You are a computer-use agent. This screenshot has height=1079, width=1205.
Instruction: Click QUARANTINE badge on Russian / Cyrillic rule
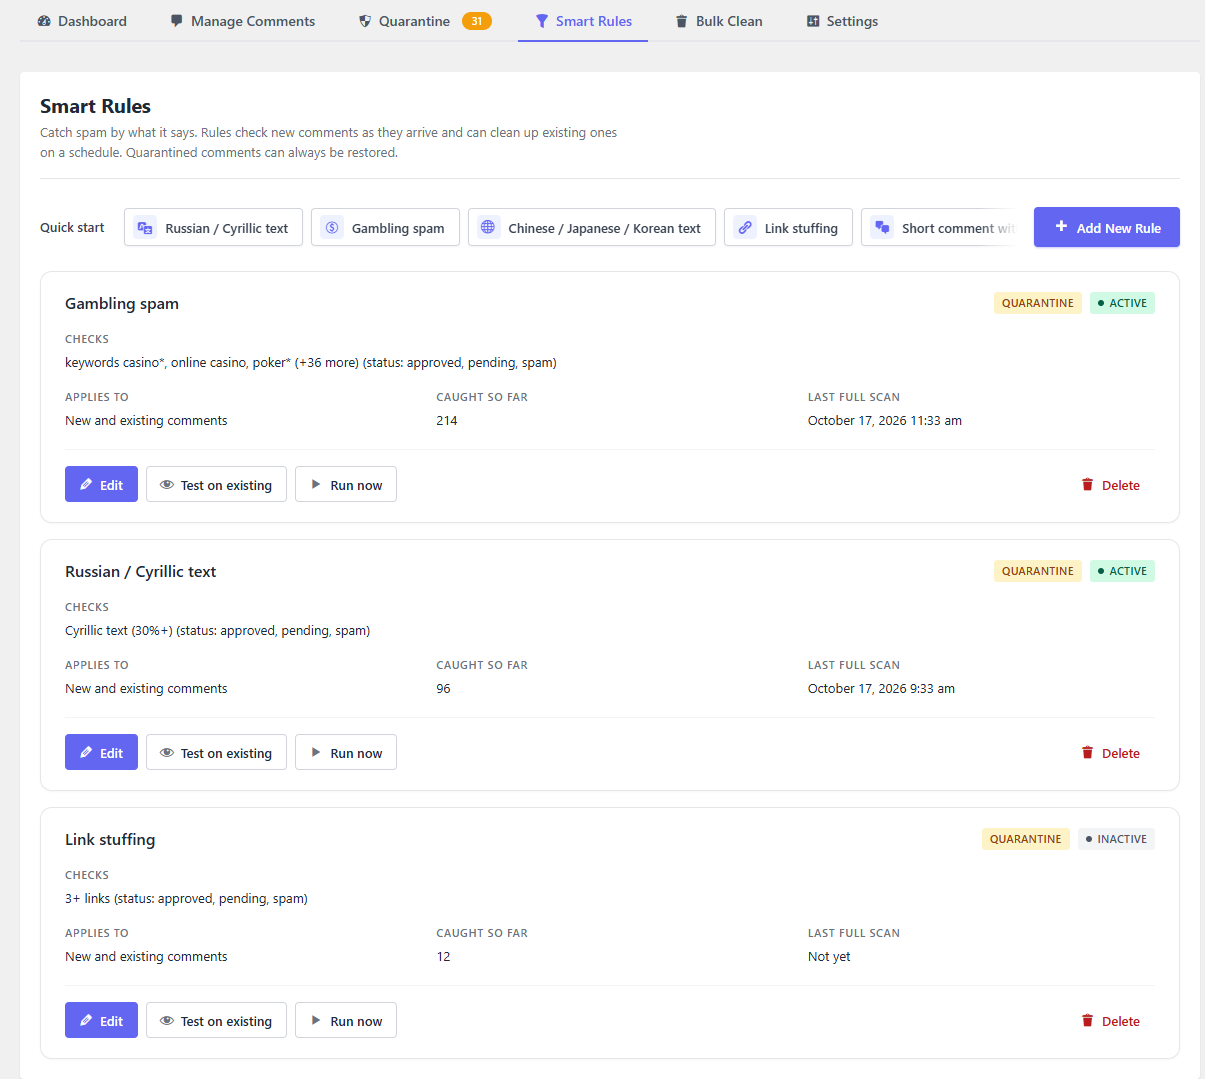click(1038, 571)
